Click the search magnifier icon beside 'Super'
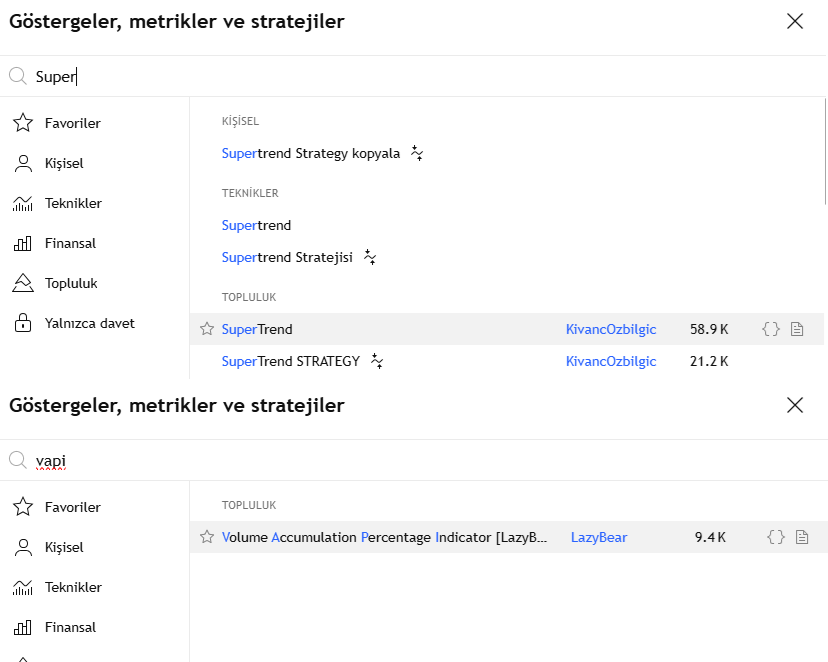The image size is (828, 662). pyautogui.click(x=18, y=76)
